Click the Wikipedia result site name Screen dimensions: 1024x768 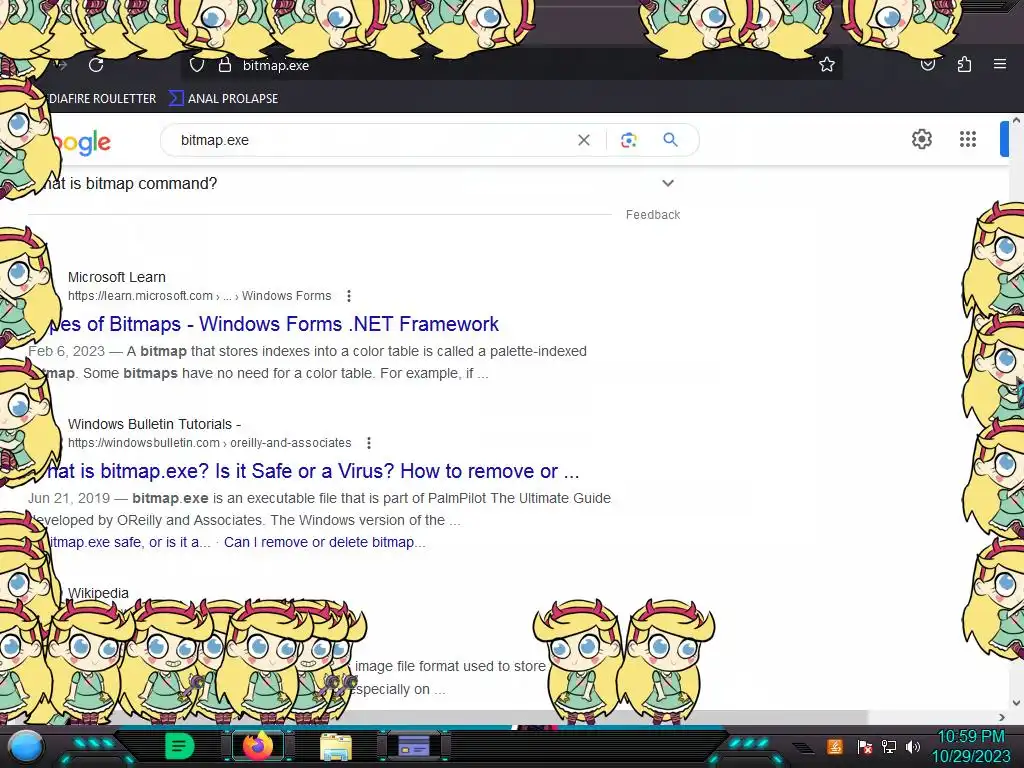click(98, 593)
